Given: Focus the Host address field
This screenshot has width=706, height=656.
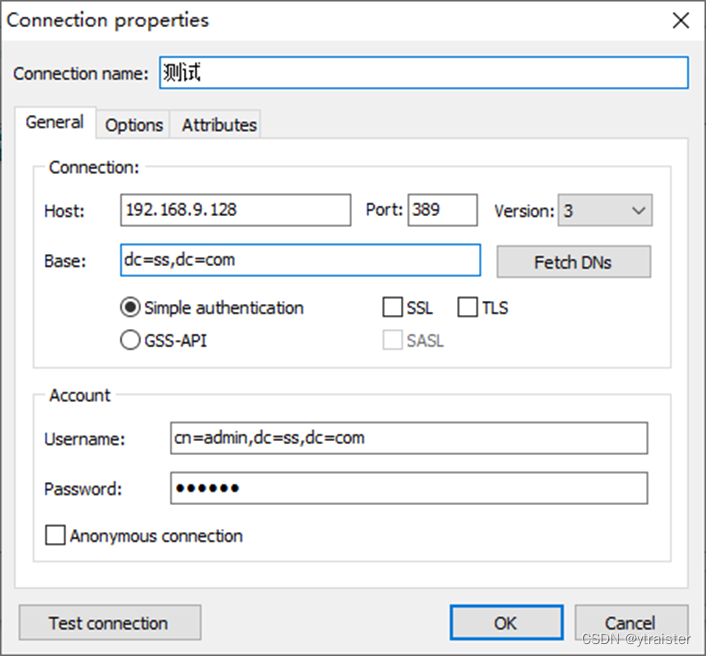Looking at the screenshot, I should pos(235,210).
